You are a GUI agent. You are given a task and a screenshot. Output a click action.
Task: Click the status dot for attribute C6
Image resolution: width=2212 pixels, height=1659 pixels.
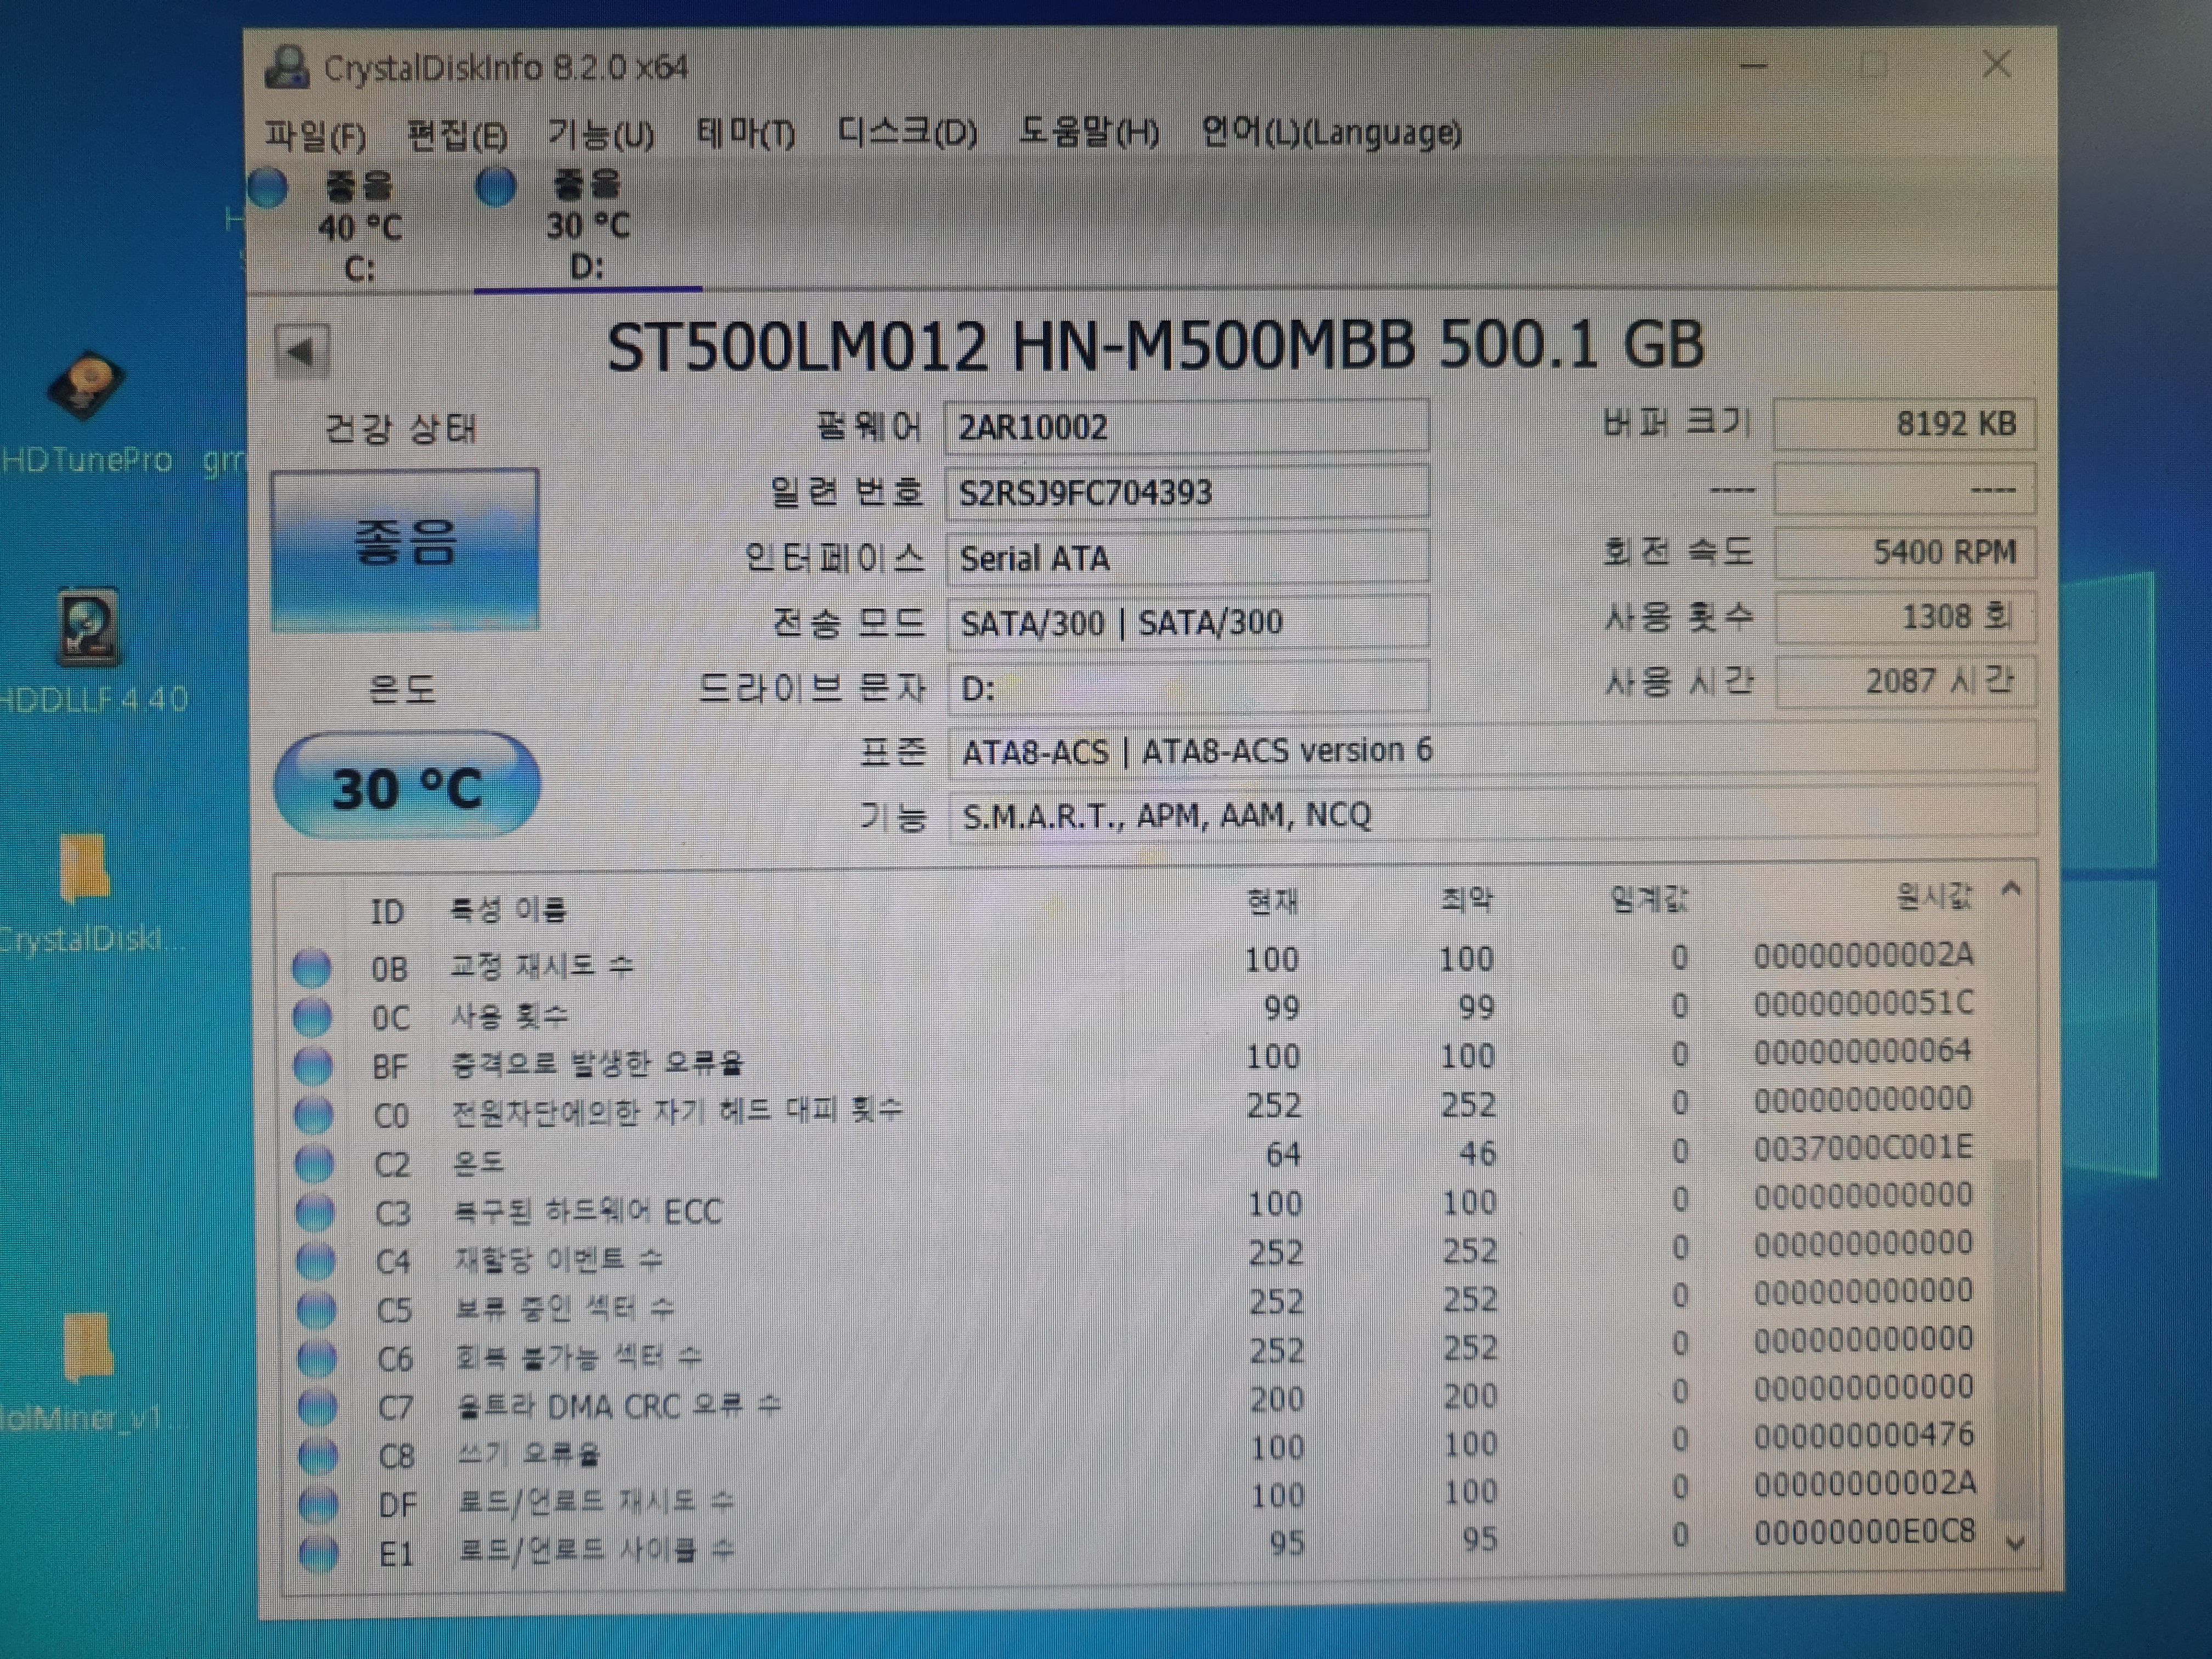tap(318, 1358)
